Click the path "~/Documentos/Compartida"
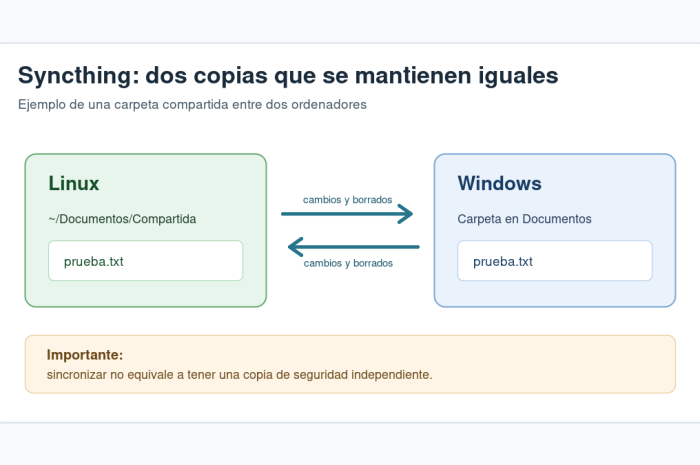Screen dimensions: 700x465 pos(122,219)
